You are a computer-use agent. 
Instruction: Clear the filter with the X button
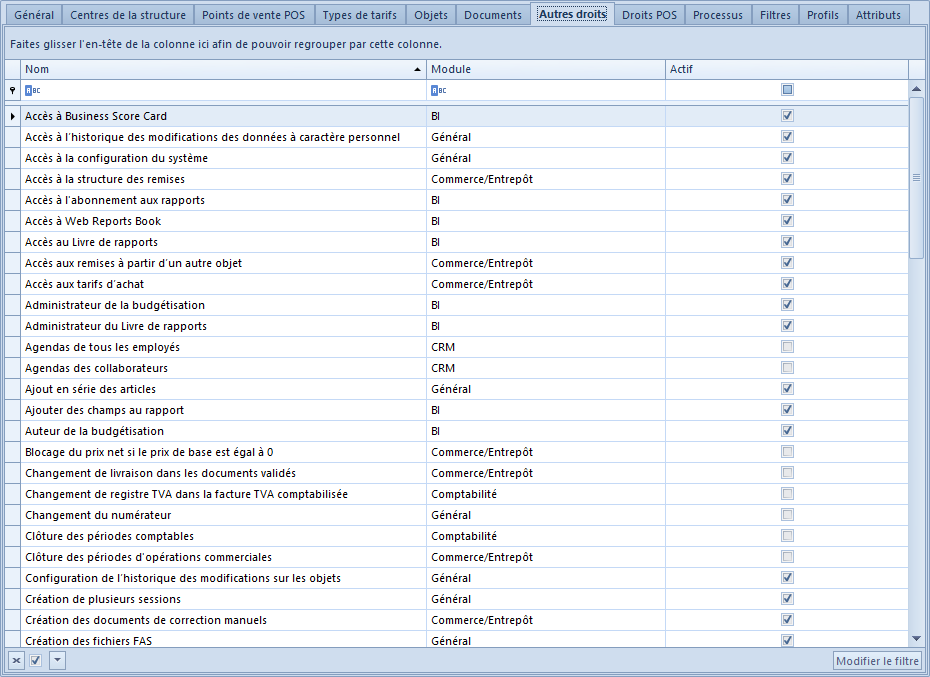pos(17,660)
